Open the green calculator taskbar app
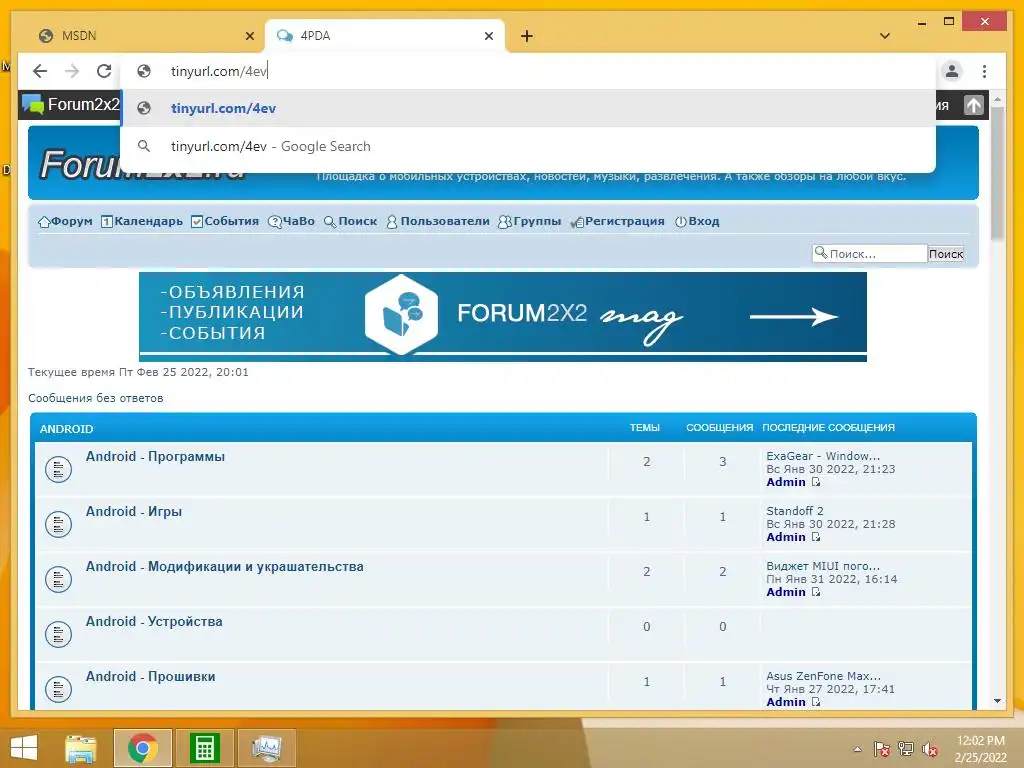1024x768 pixels. tap(204, 748)
